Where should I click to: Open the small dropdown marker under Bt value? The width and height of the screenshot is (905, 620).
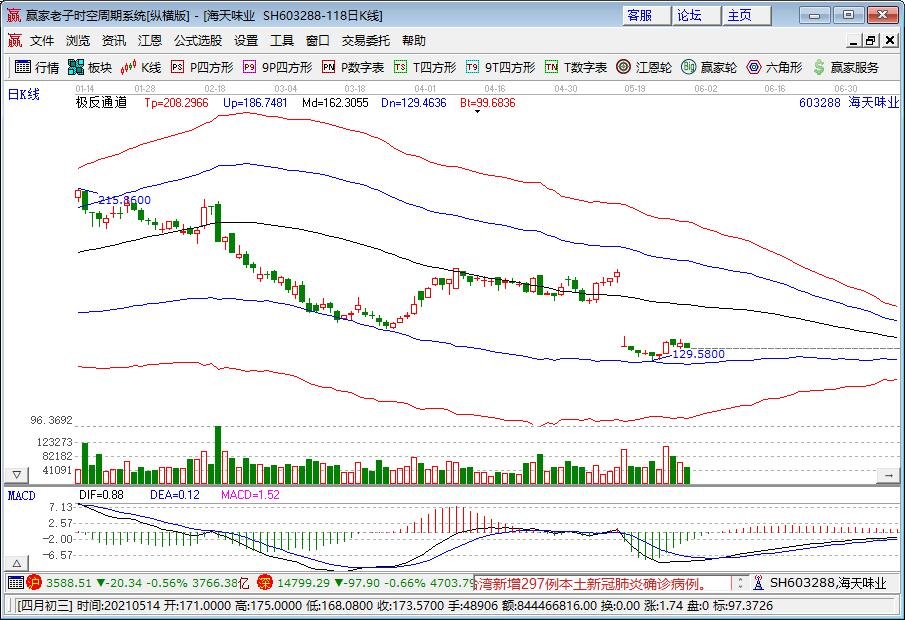coord(477,111)
